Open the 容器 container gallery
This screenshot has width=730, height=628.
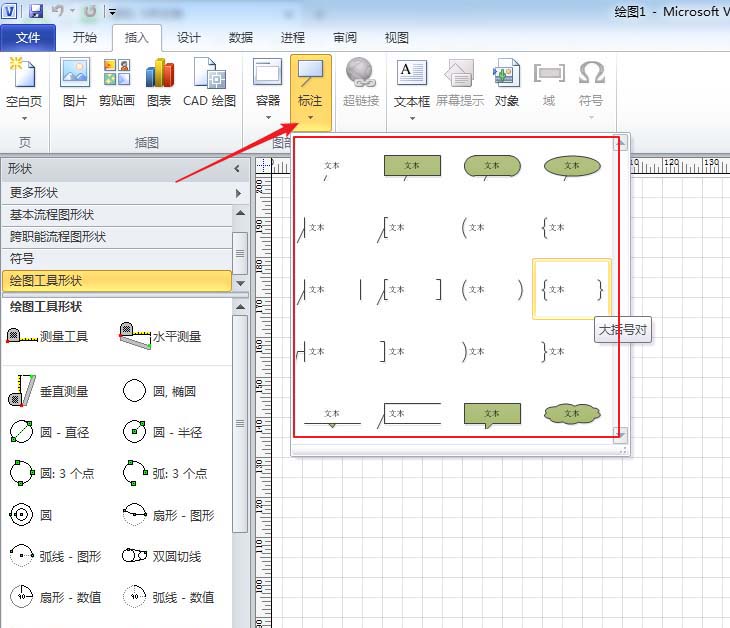pos(268,88)
